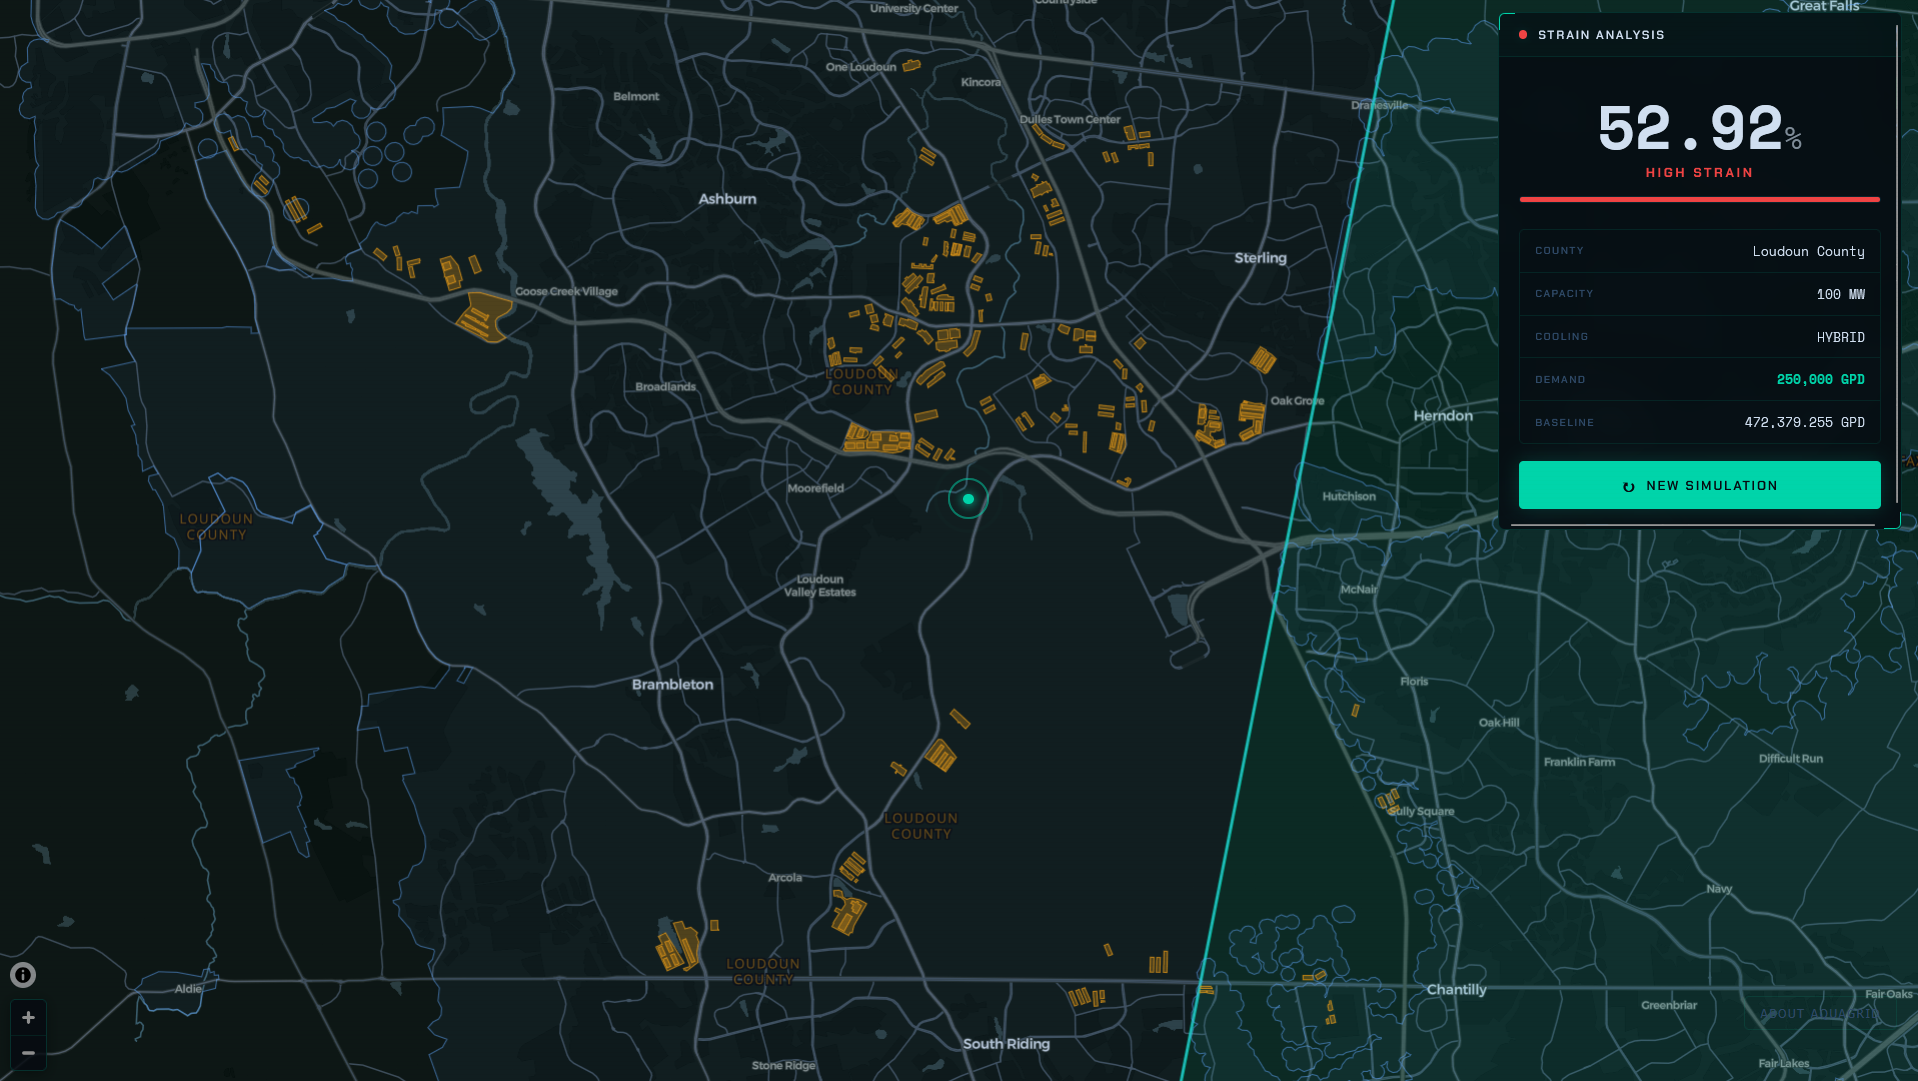Click the DEMAND field label
The height and width of the screenshot is (1081, 1918).
[1560, 380]
